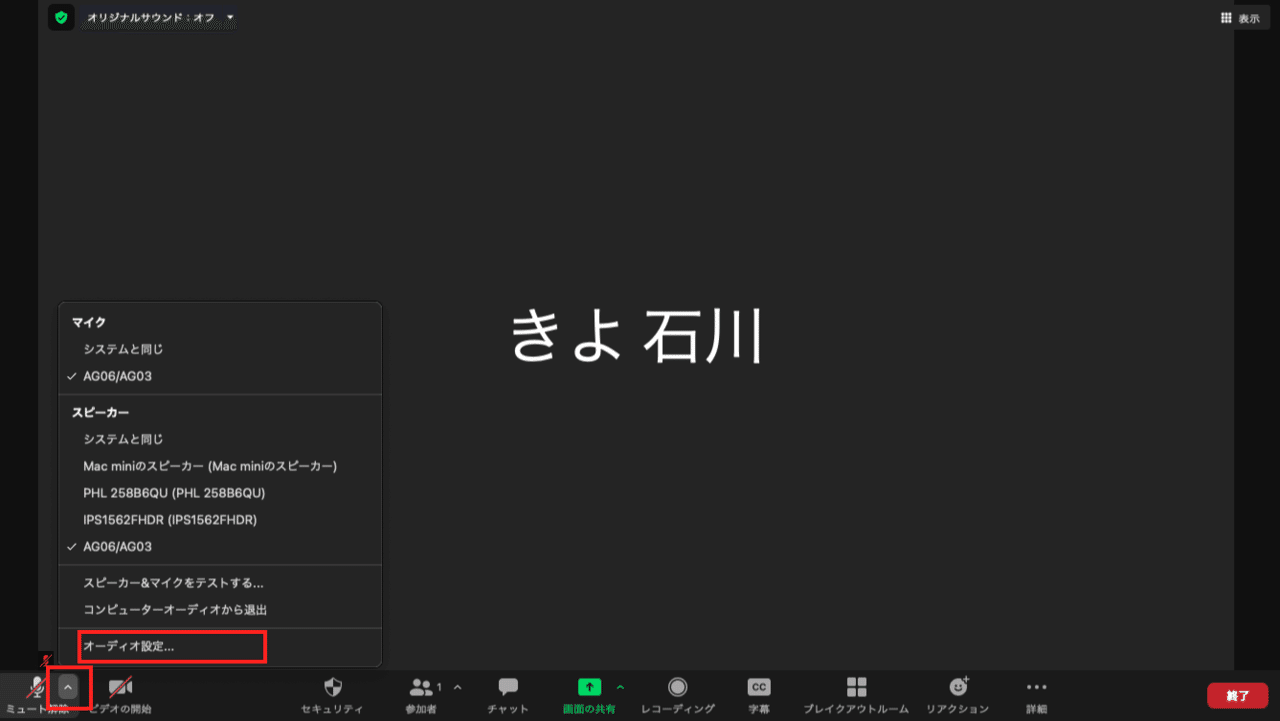Open the オリジナルサウンド dropdown

click(x=230, y=17)
